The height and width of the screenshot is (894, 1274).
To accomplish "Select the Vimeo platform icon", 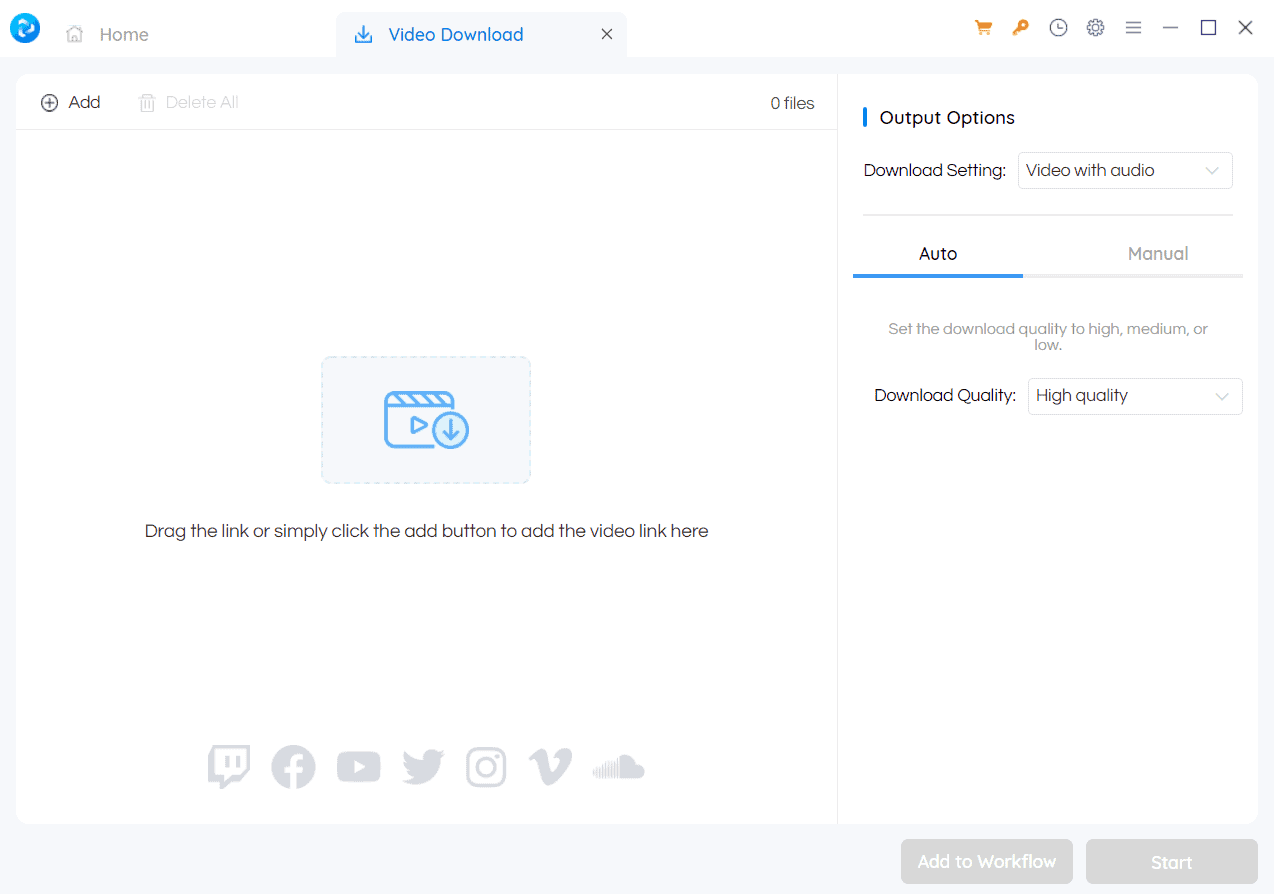I will 550,766.
